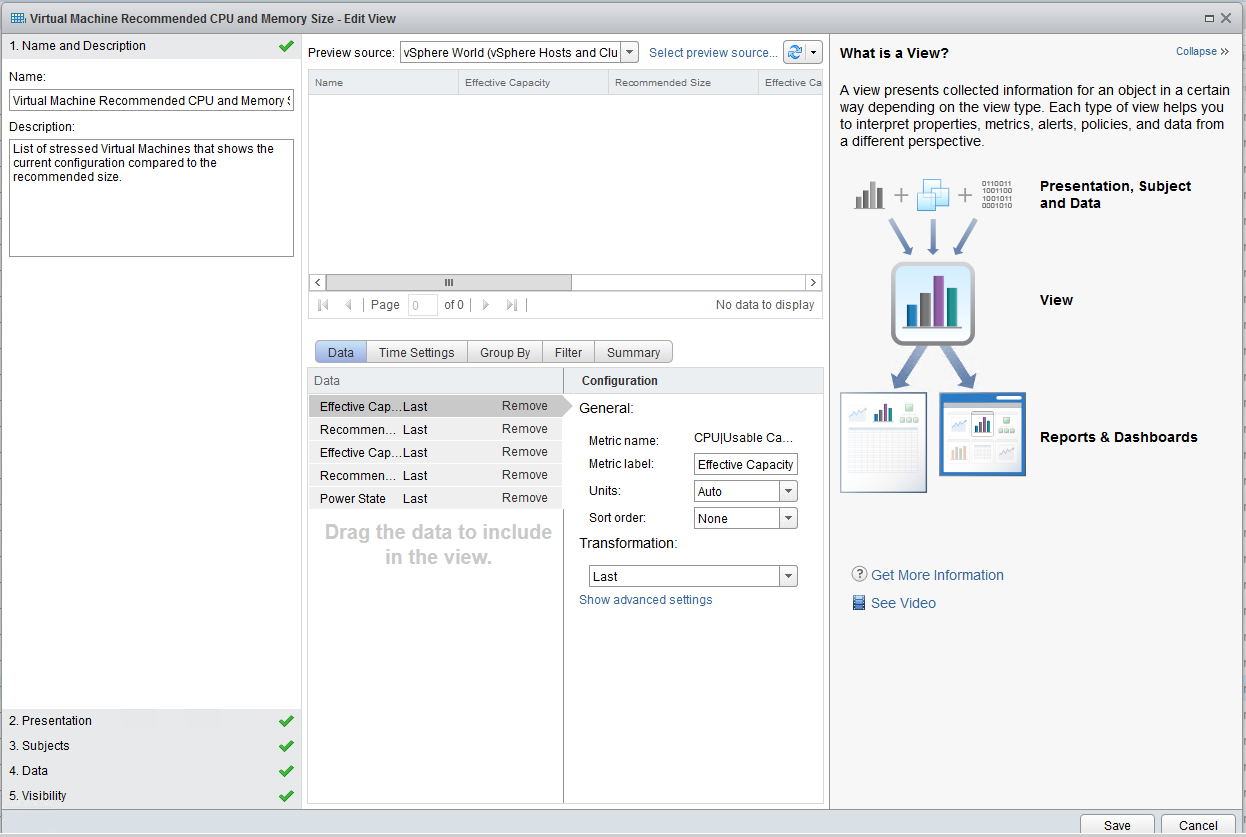The width and height of the screenshot is (1246, 837).
Task: Click the Dashboards thumbnail illustration
Action: [x=982, y=434]
